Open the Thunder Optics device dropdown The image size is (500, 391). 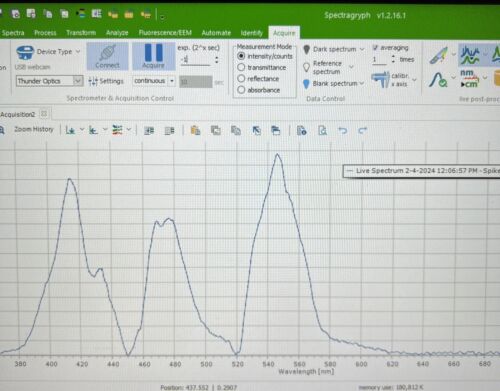point(78,81)
